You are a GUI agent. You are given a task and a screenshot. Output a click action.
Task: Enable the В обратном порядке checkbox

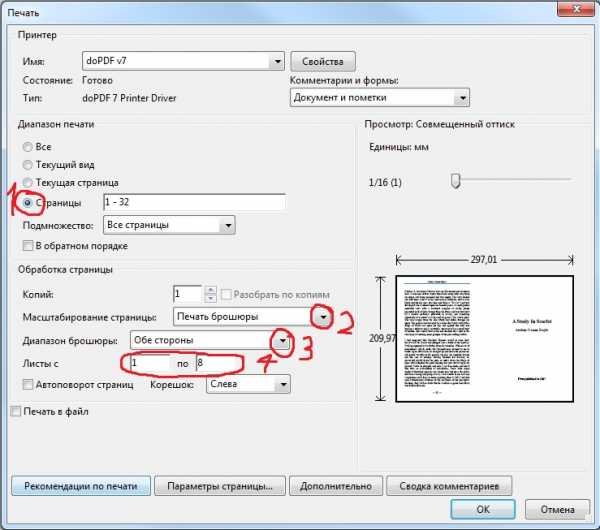point(28,246)
